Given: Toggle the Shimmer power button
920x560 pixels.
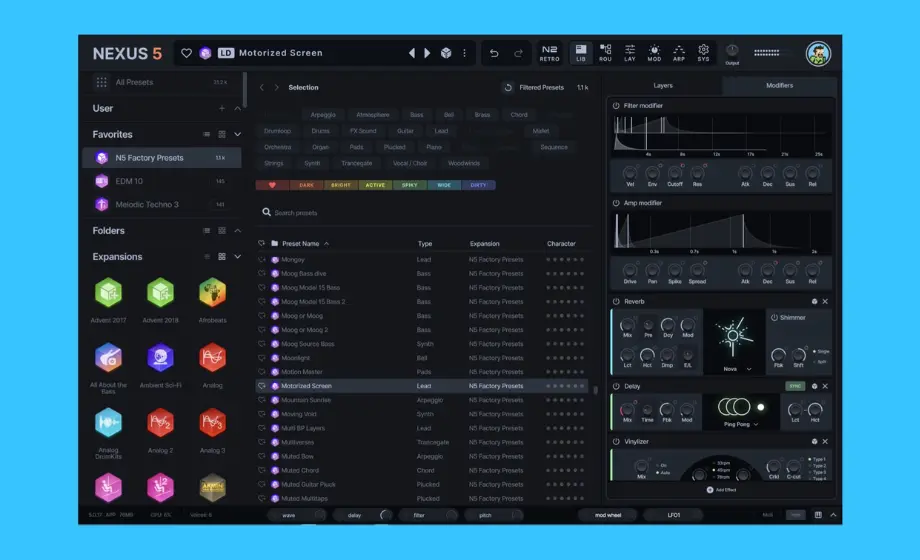Looking at the screenshot, I should 774,318.
